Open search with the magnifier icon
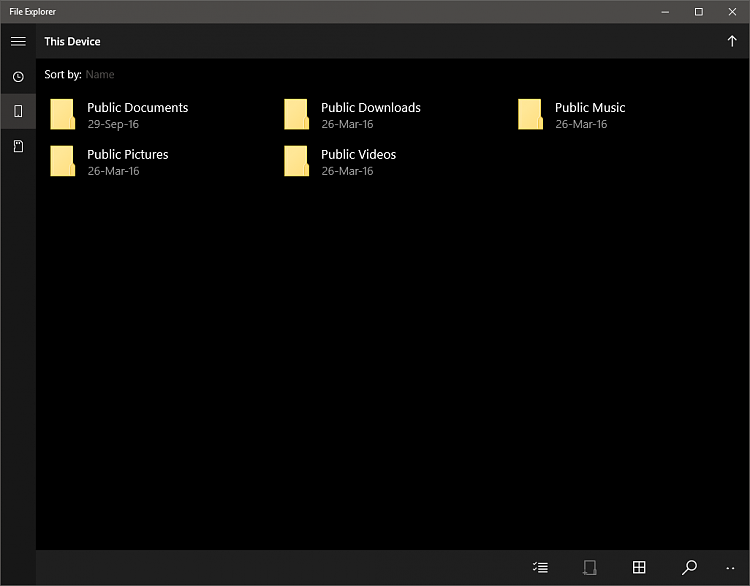The image size is (750, 586). (x=689, y=567)
